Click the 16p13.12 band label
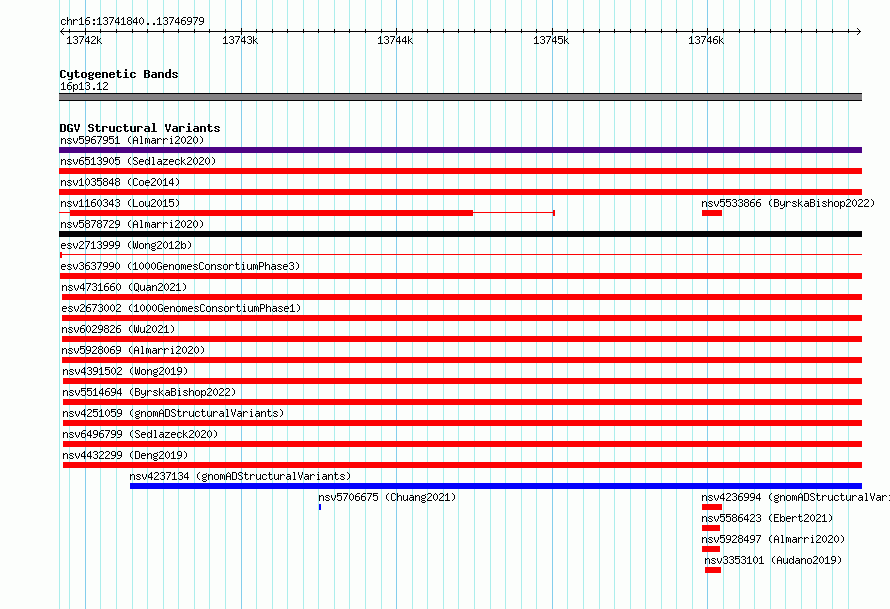 84,86
